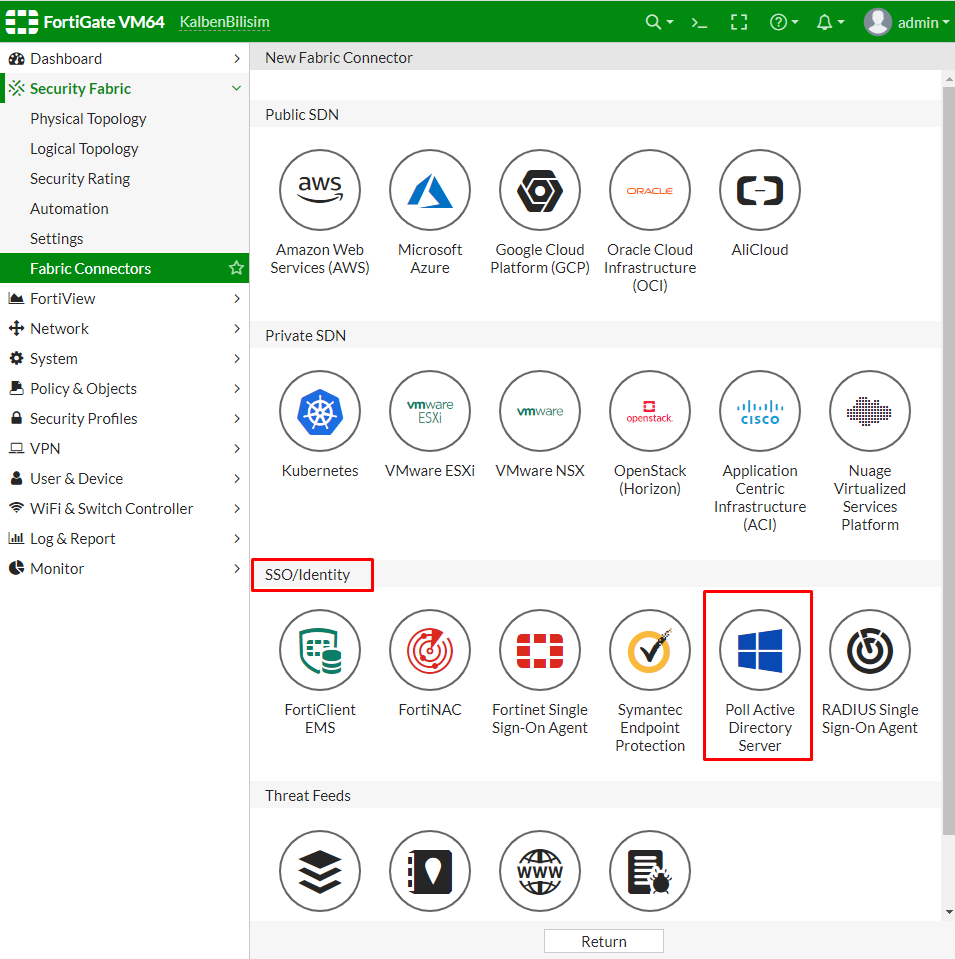Expand the Policy & Objects menu

click(x=124, y=388)
